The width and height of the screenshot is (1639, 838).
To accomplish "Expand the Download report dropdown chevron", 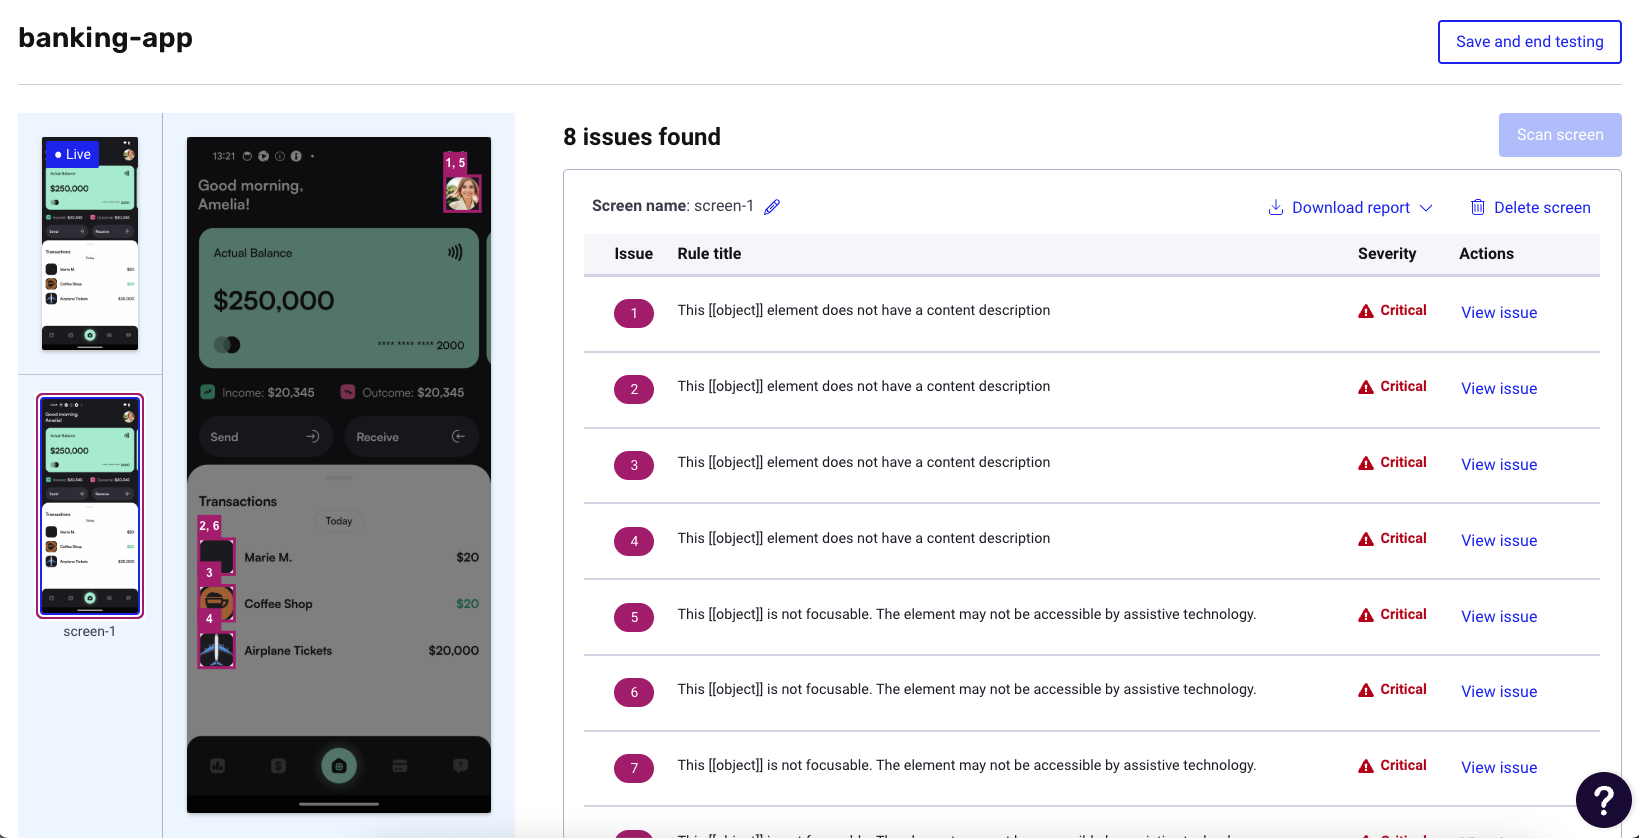I will 1426,208.
